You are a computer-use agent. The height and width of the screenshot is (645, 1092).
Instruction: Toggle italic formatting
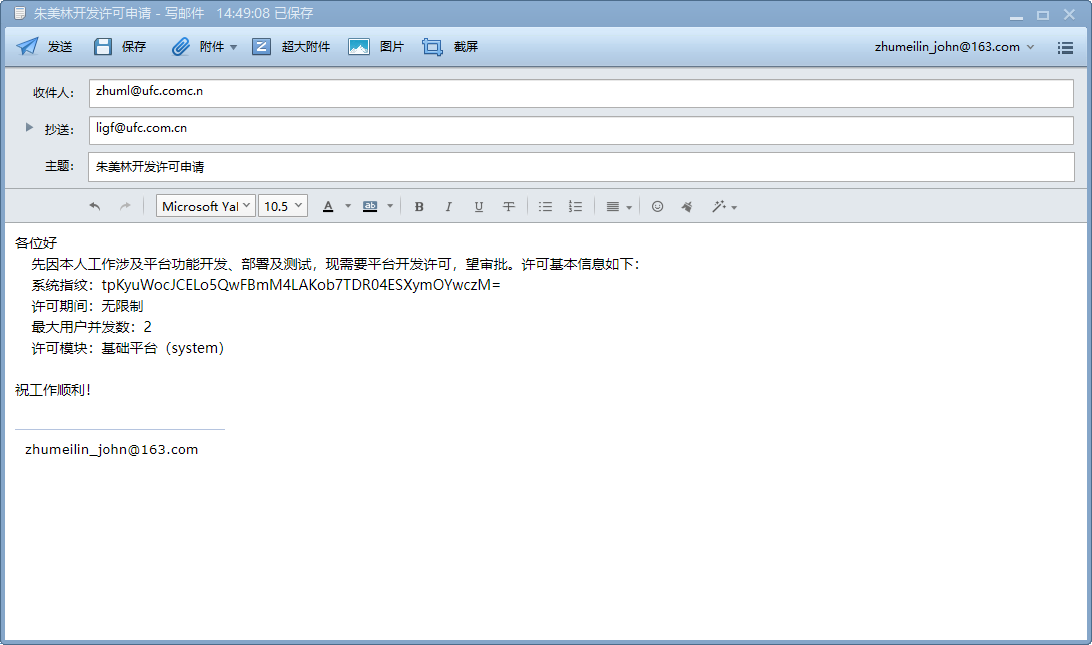[448, 206]
